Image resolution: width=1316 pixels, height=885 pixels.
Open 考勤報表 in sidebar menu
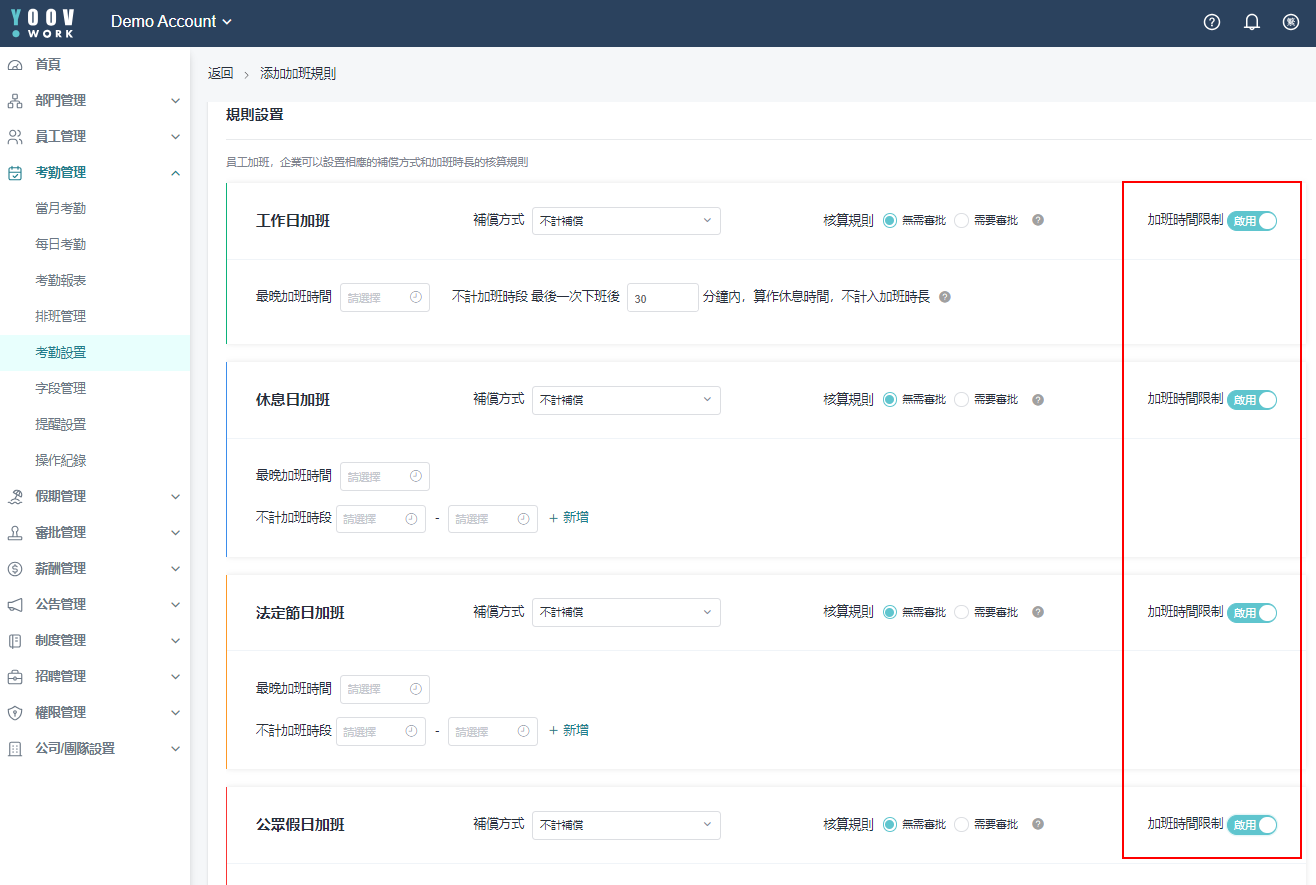click(x=60, y=280)
